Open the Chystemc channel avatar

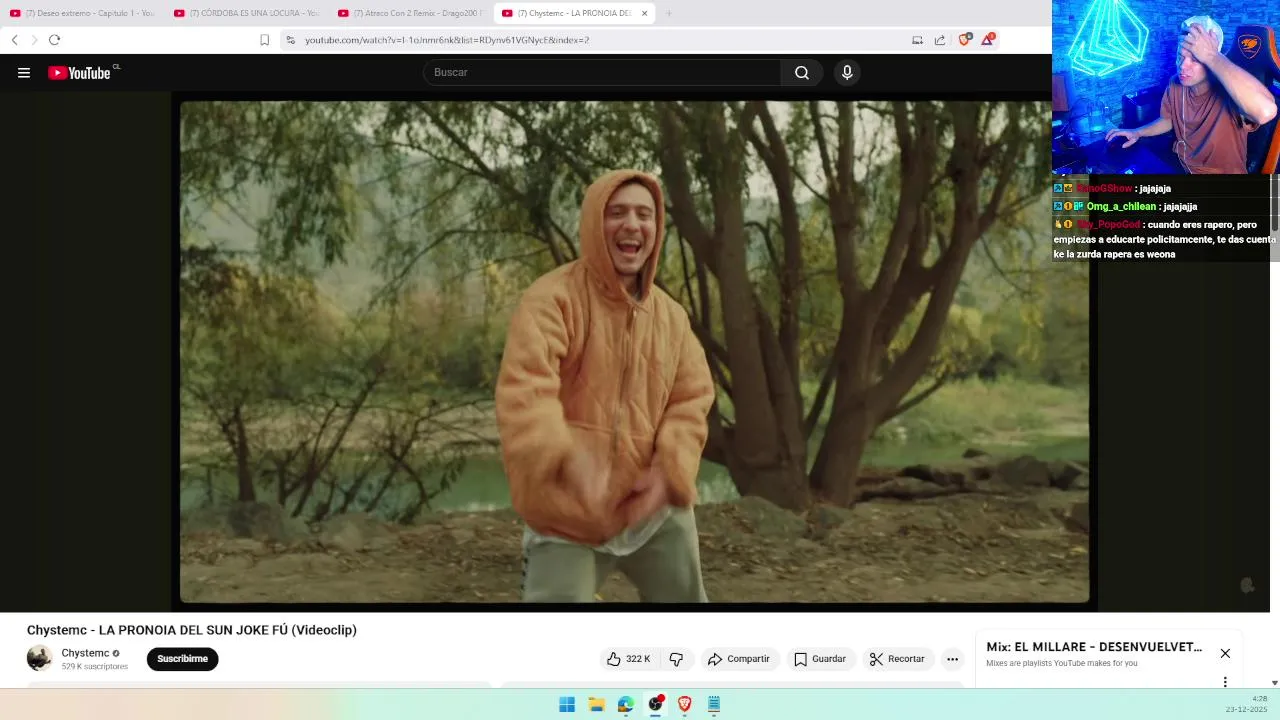pos(39,658)
